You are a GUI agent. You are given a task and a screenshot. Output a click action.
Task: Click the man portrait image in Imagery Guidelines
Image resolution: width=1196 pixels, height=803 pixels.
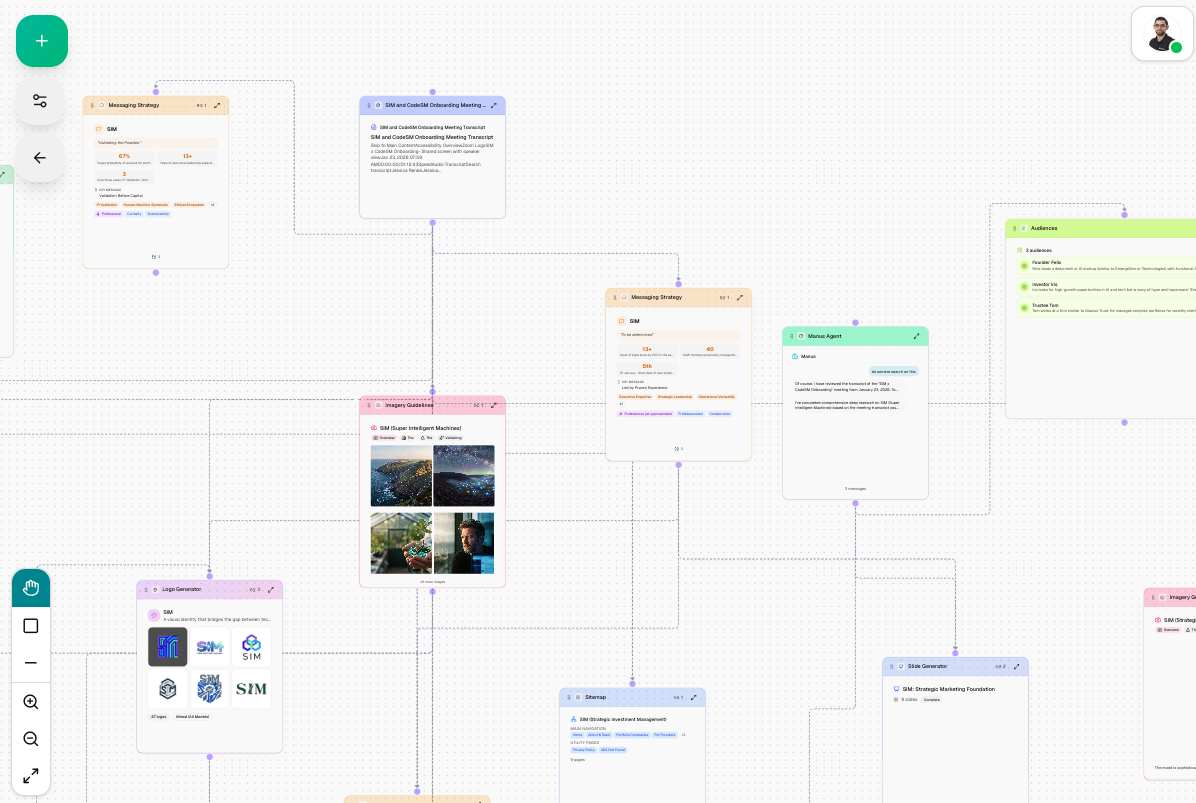click(x=464, y=543)
